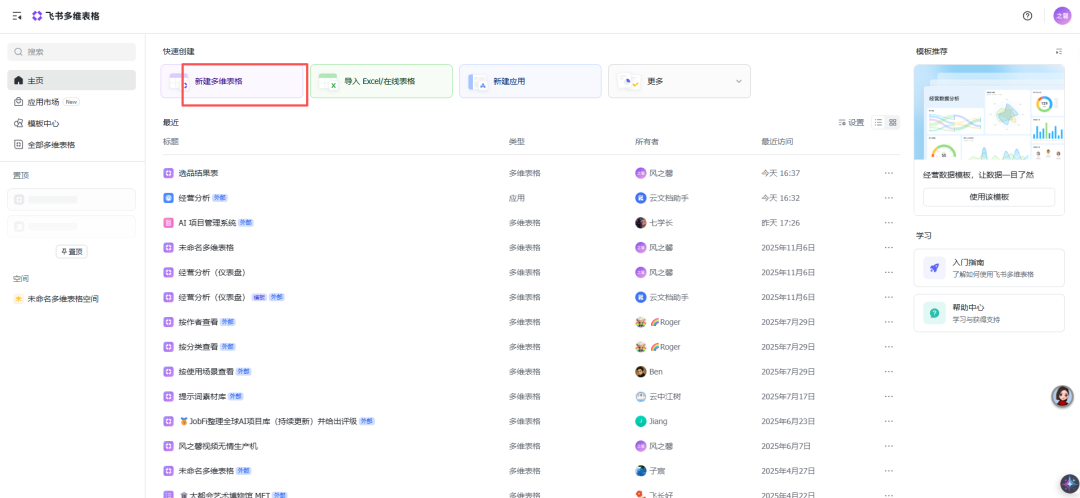Viewport: 1080px width, 498px height.
Task: Click the file icon of 按作者查看
Action: tap(168, 322)
